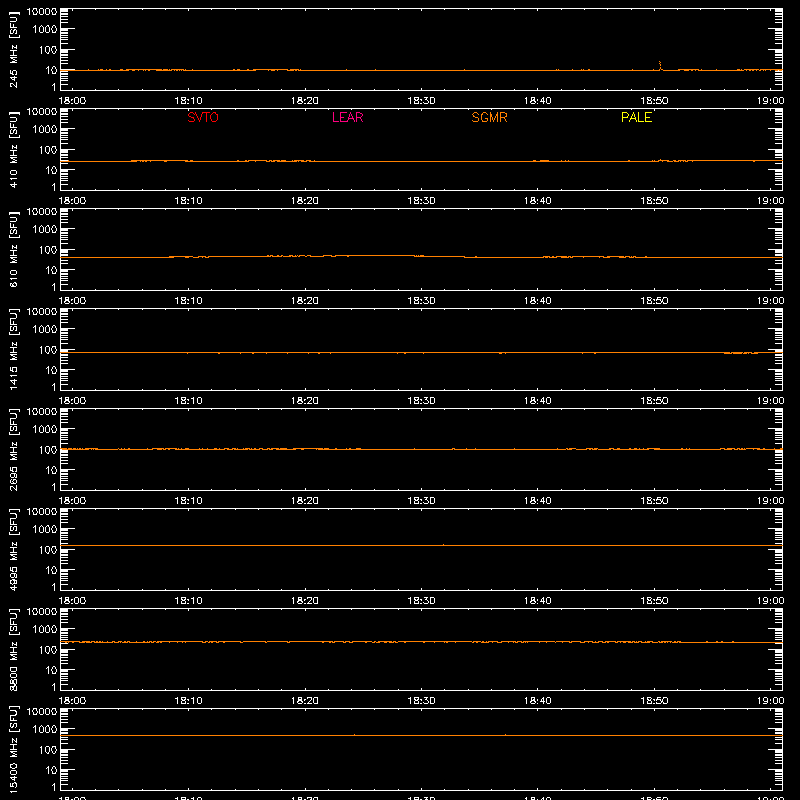Screen dimensions: 800x800
Task: Click the 18:30 time label under the 410 MHz plot
Action: coord(421,201)
